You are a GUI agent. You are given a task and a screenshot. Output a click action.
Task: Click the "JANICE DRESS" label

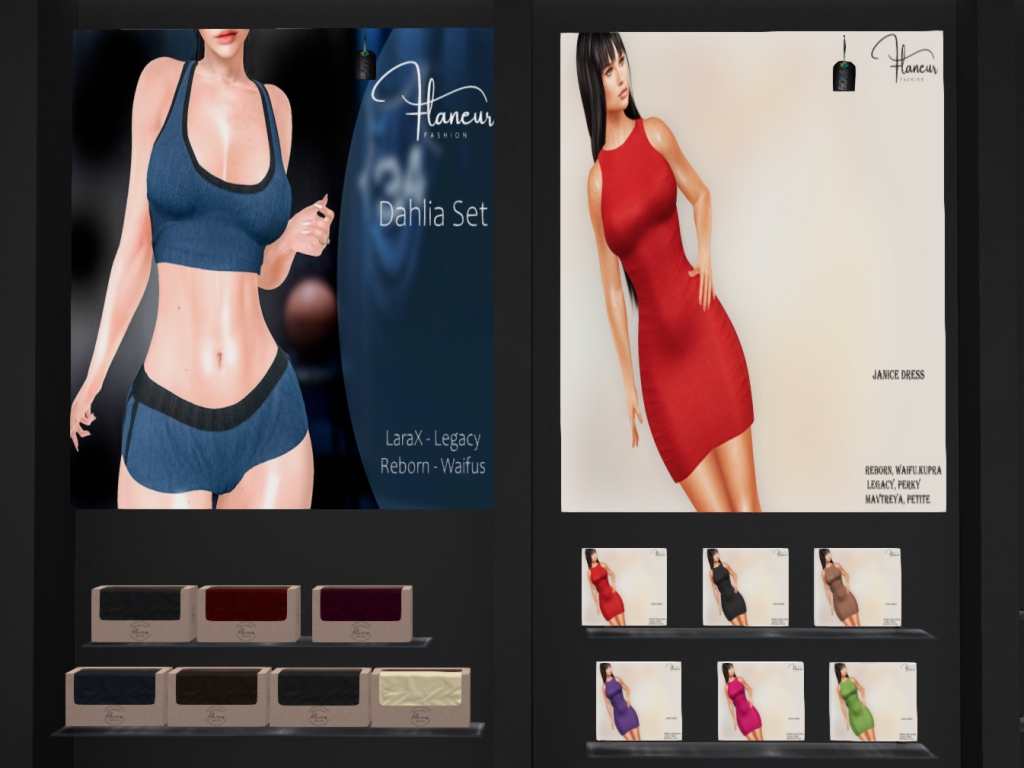[x=898, y=375]
